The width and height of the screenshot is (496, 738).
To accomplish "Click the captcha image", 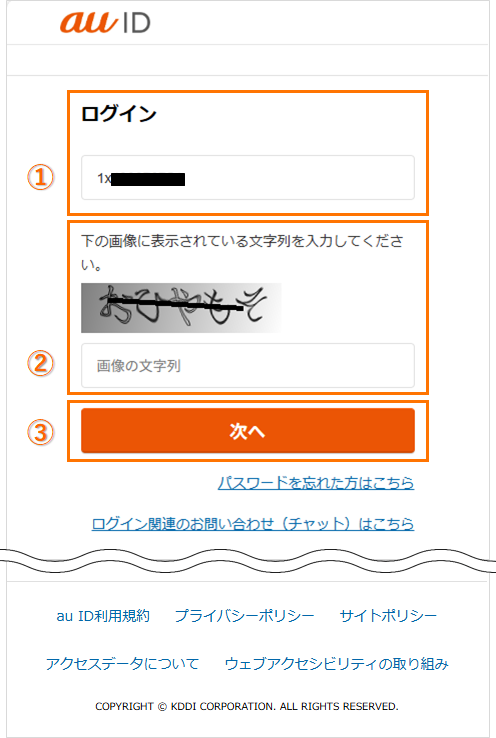I will [x=181, y=308].
